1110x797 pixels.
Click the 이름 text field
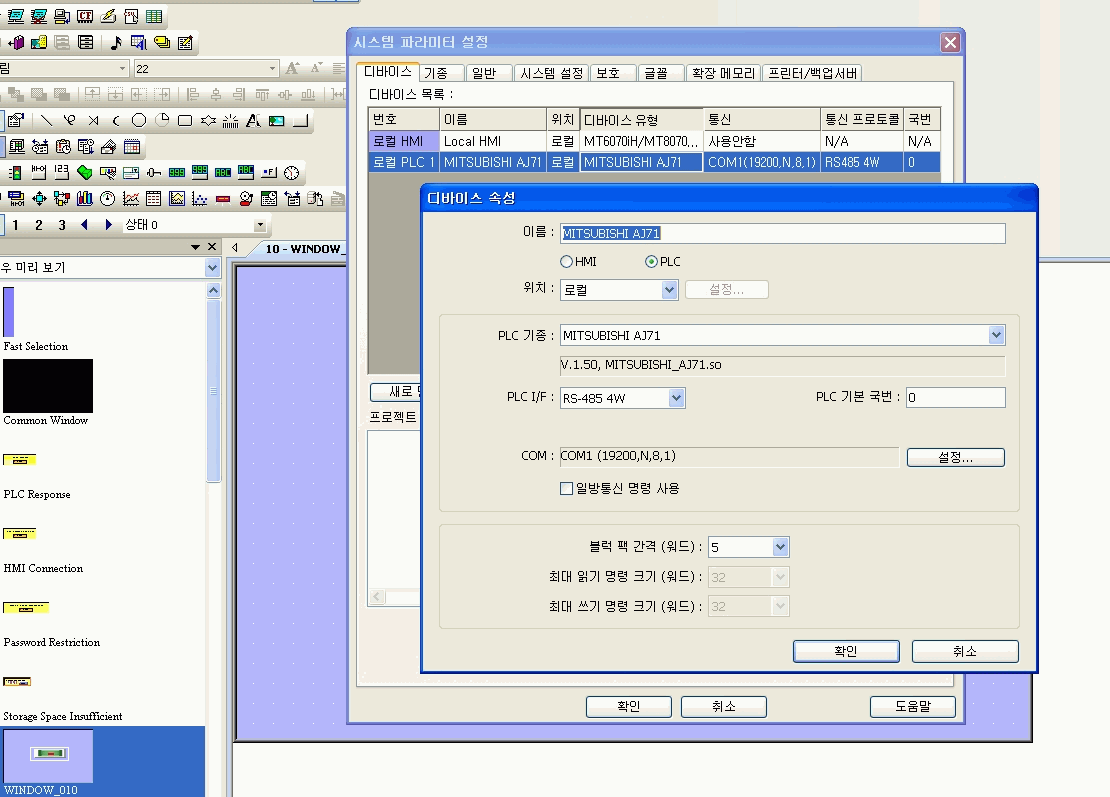click(782, 233)
